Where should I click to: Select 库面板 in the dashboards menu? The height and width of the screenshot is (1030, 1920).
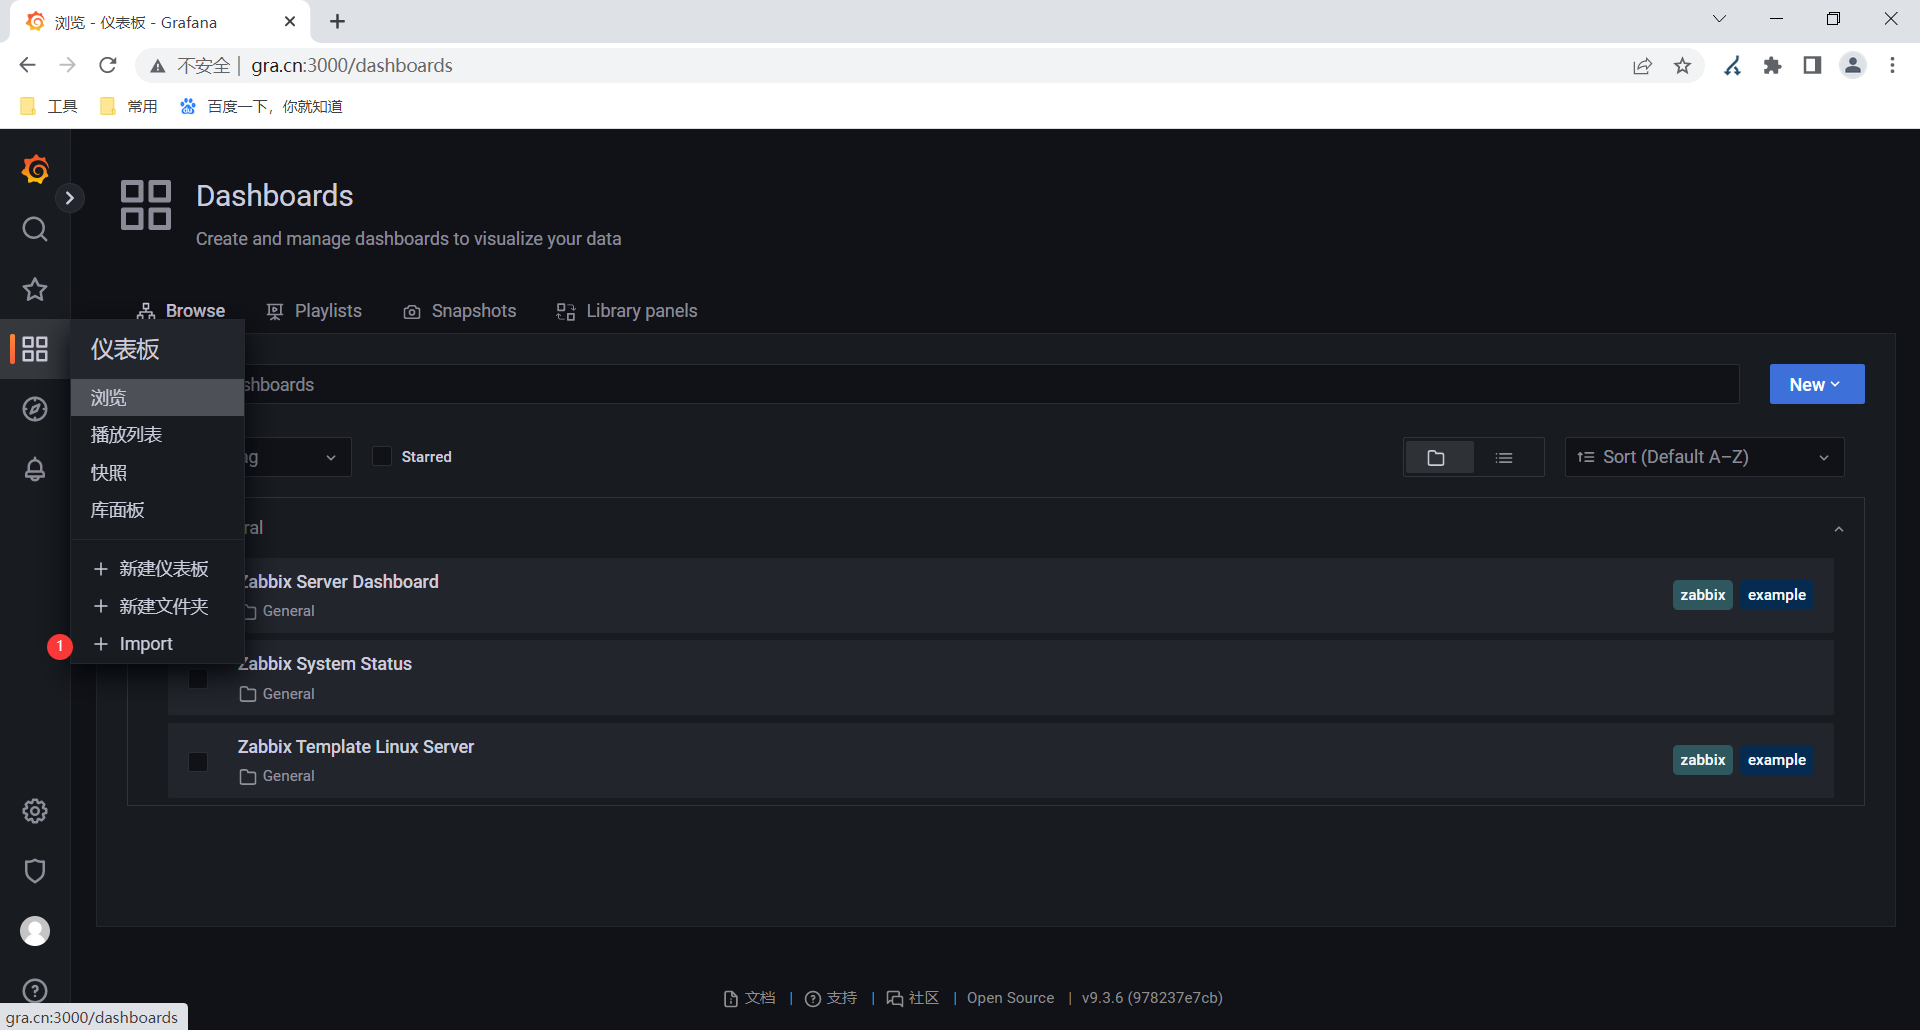click(157, 510)
